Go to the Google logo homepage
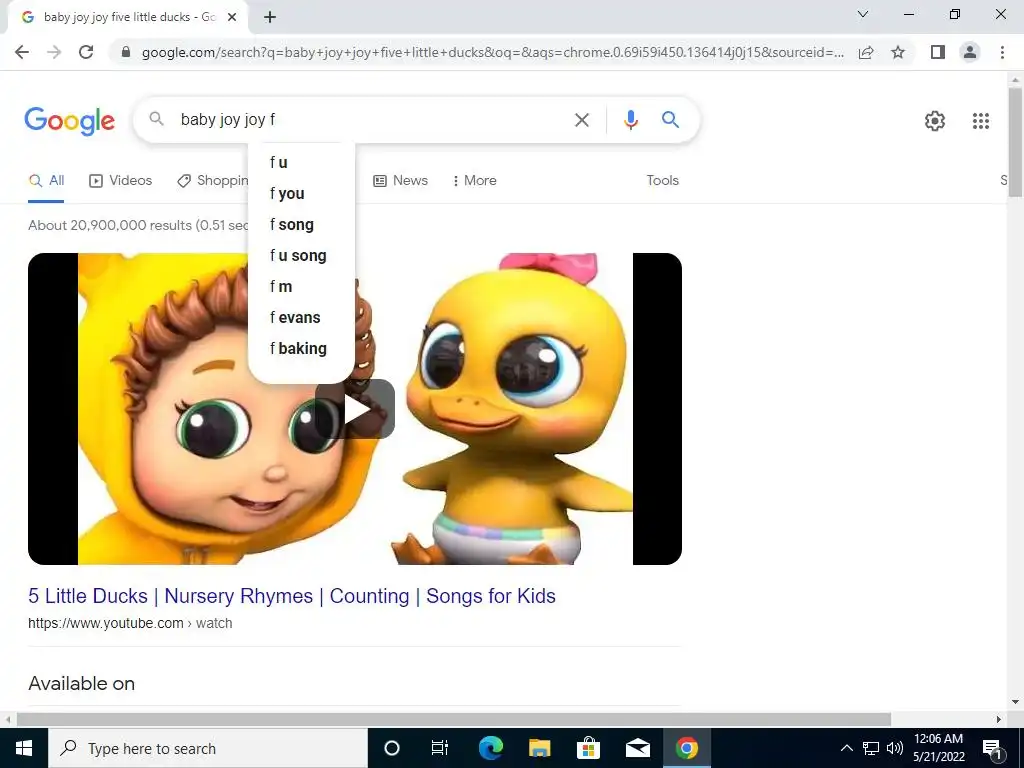The image size is (1024, 768). coord(69,121)
